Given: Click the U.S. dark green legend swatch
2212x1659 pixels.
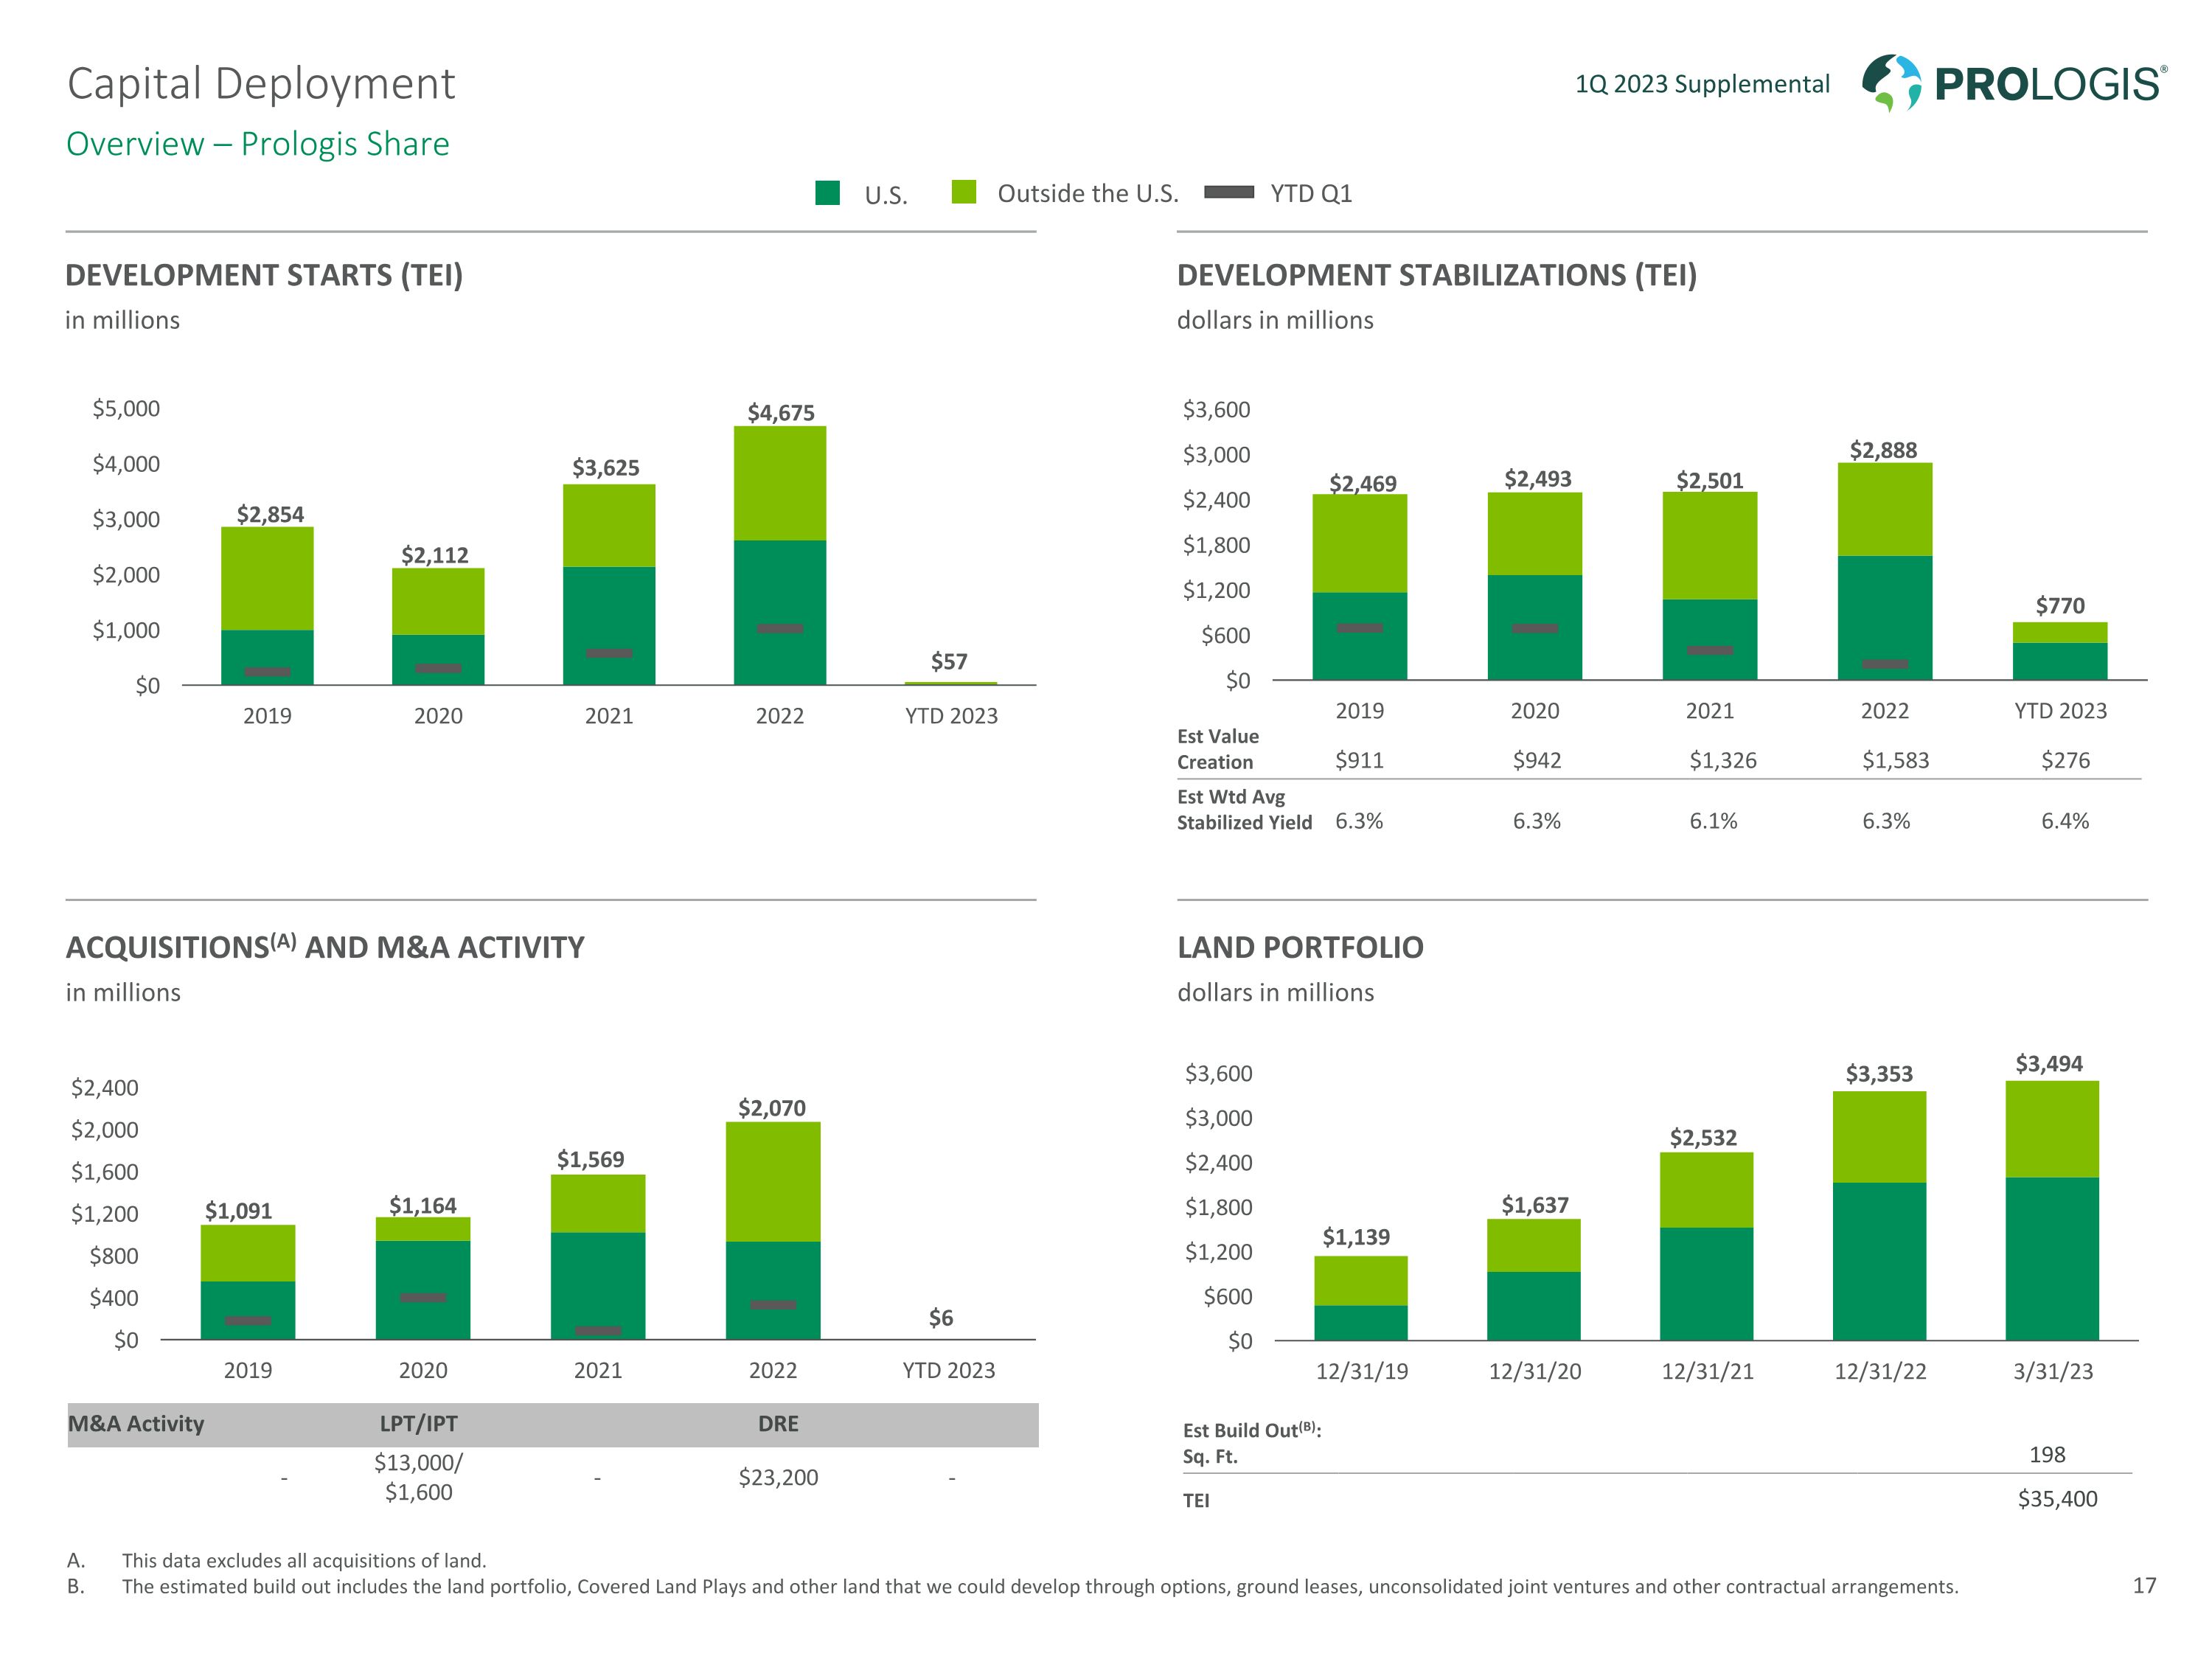Looking at the screenshot, I should [827, 193].
